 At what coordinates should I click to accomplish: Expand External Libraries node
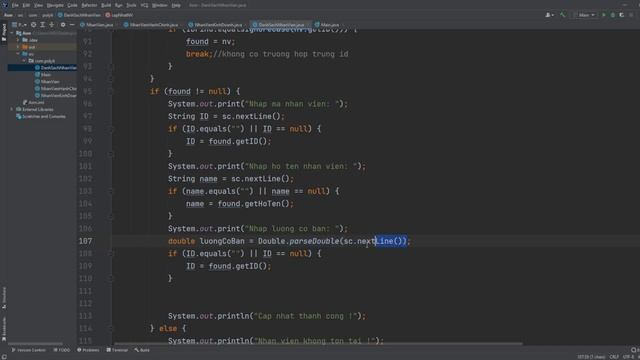[x=12, y=109]
